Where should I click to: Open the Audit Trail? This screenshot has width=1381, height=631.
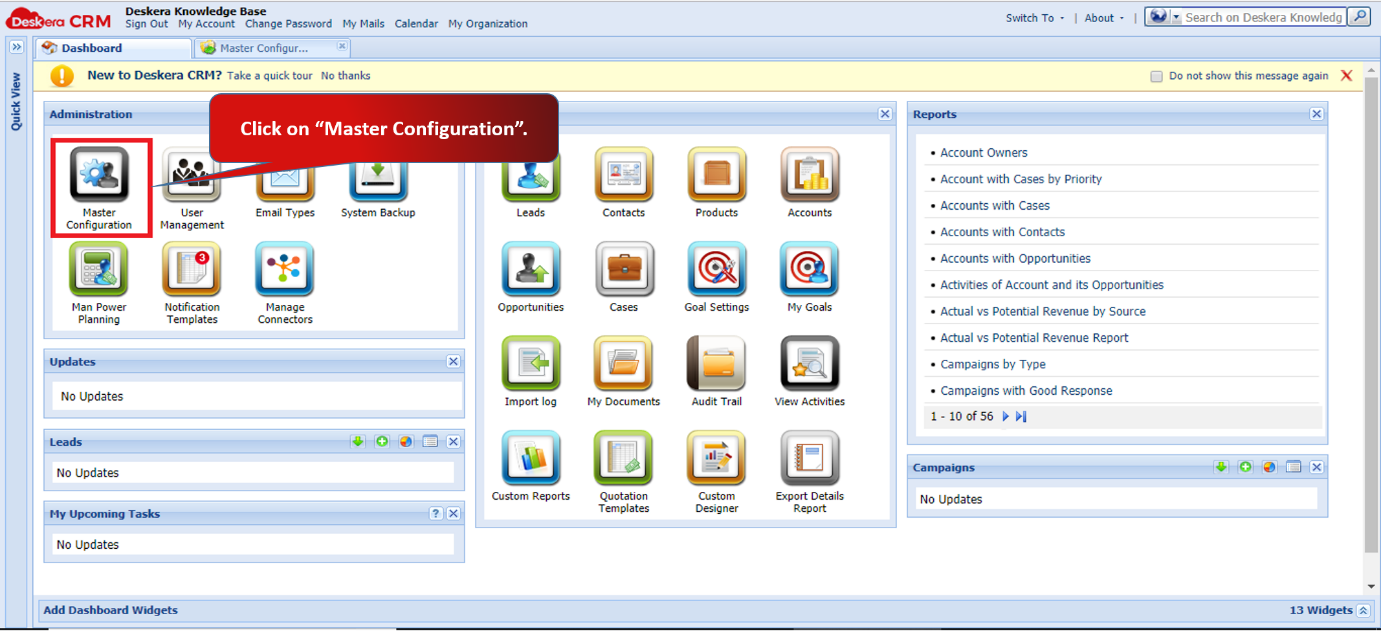pos(717,365)
